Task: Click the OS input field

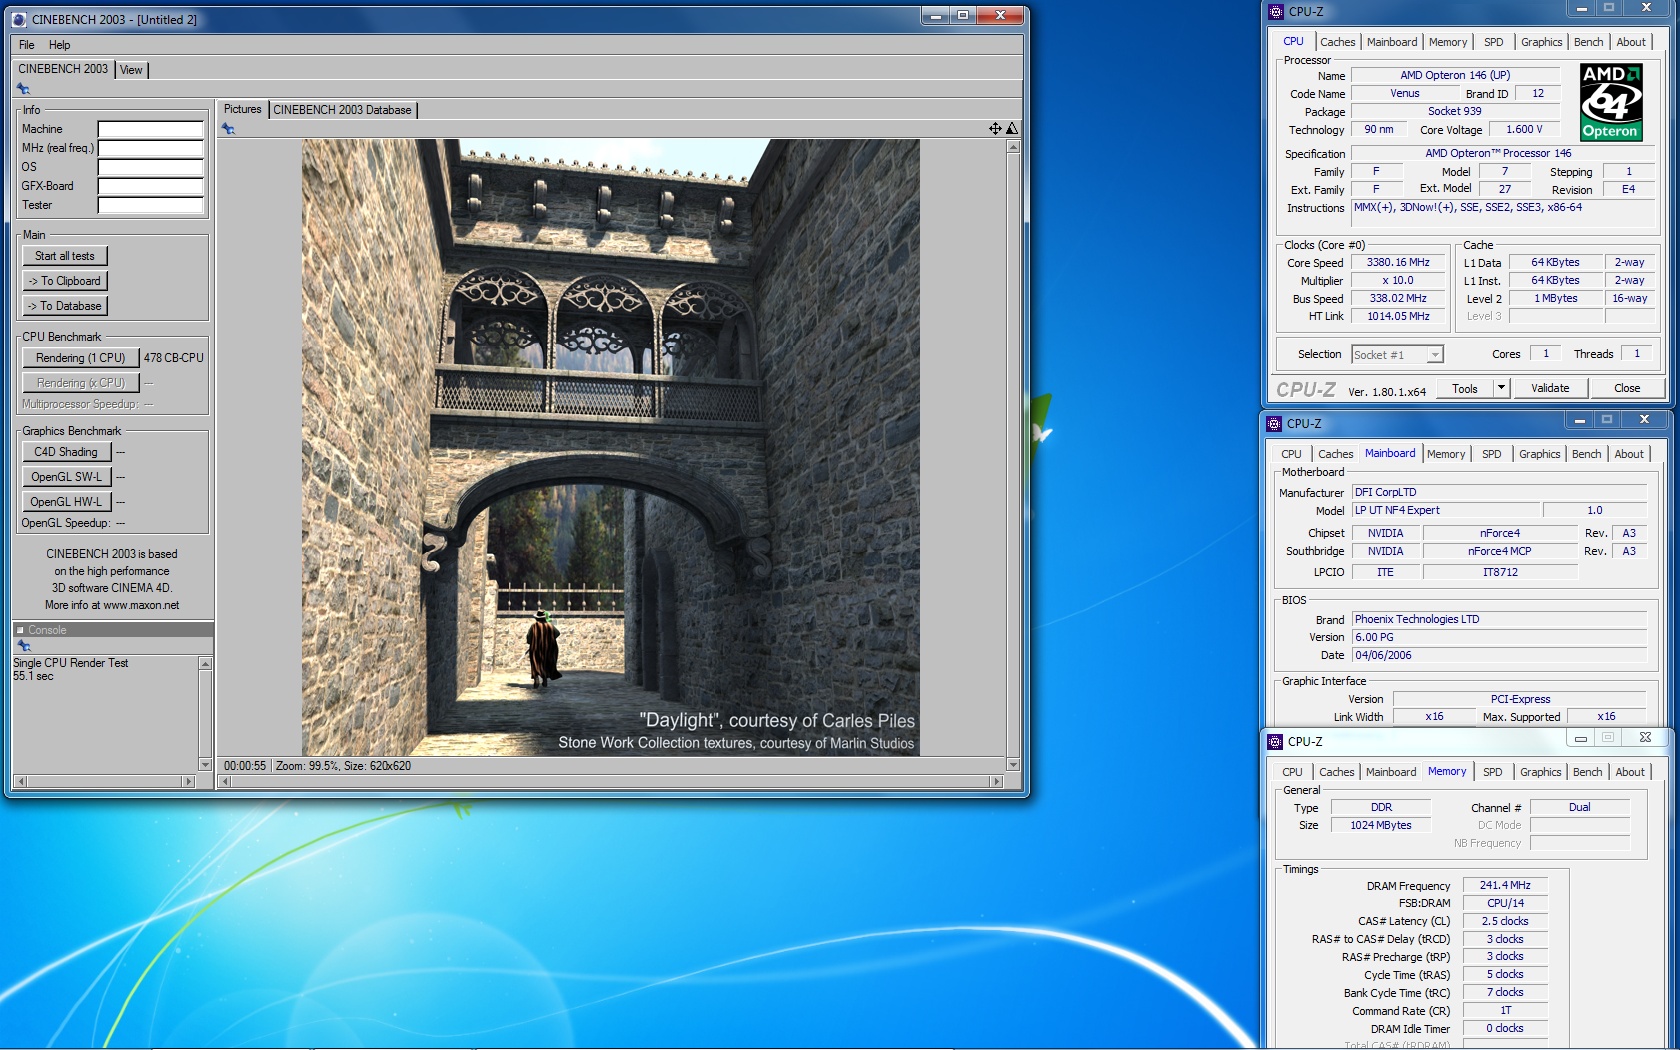Action: tap(151, 167)
